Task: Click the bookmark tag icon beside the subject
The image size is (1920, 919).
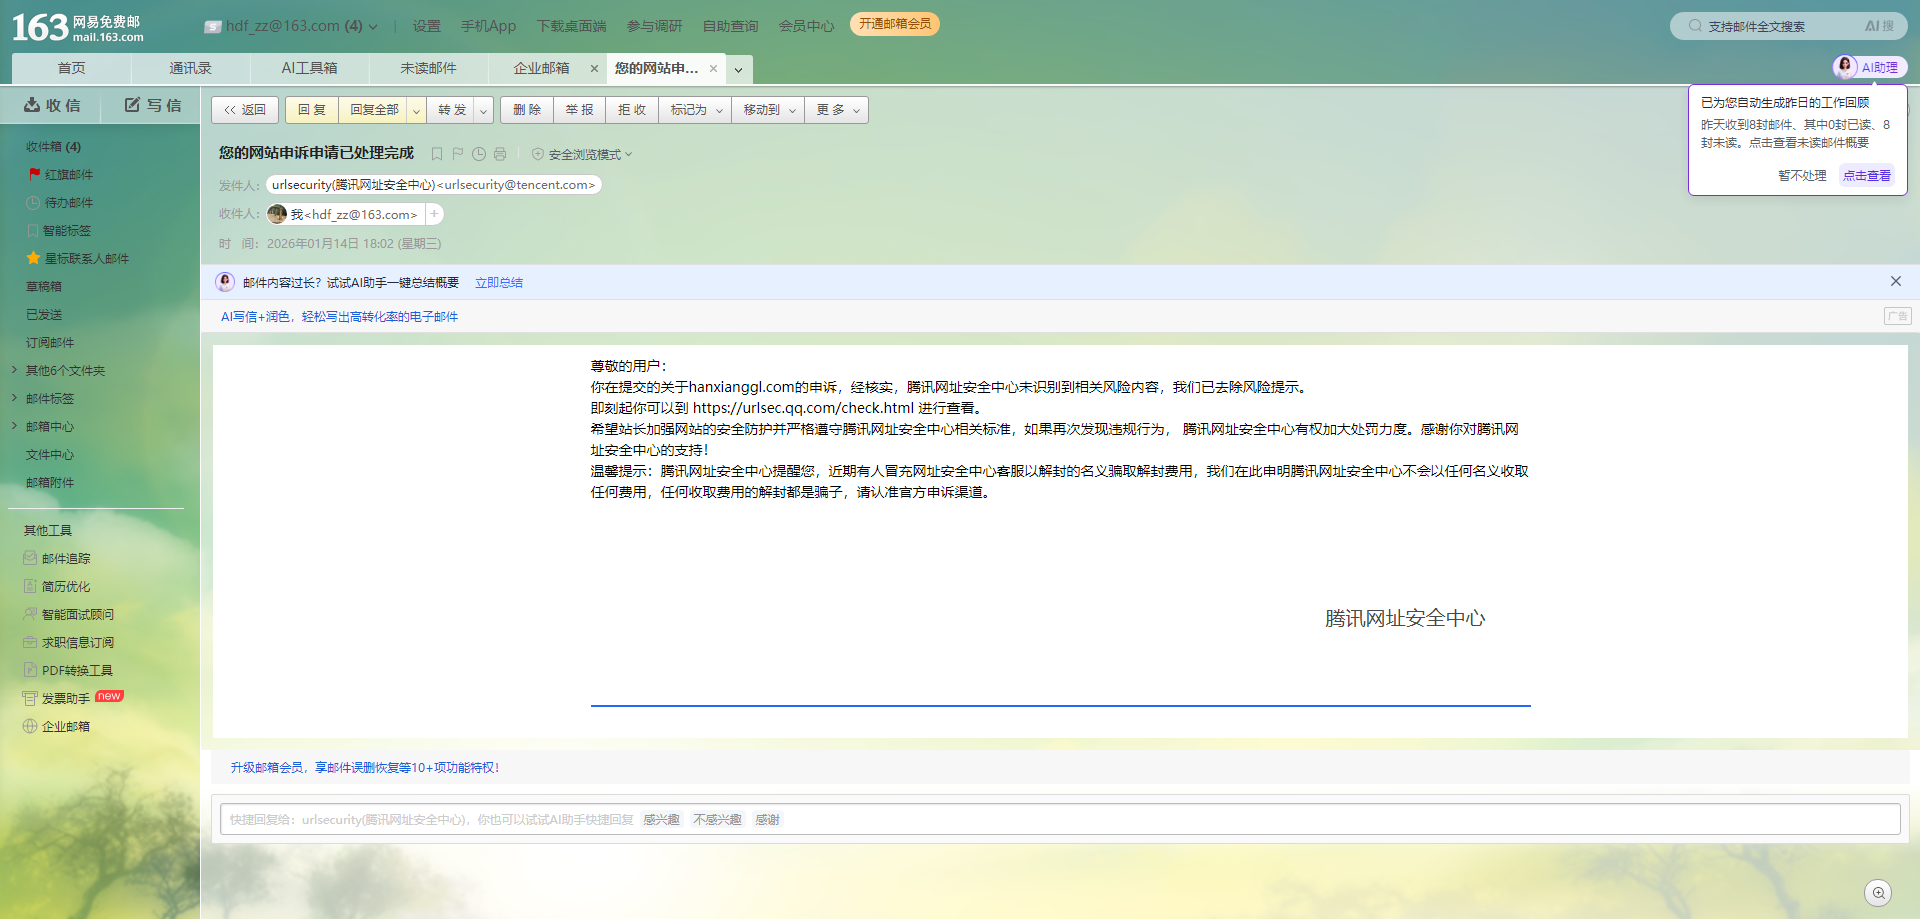Action: coord(437,154)
